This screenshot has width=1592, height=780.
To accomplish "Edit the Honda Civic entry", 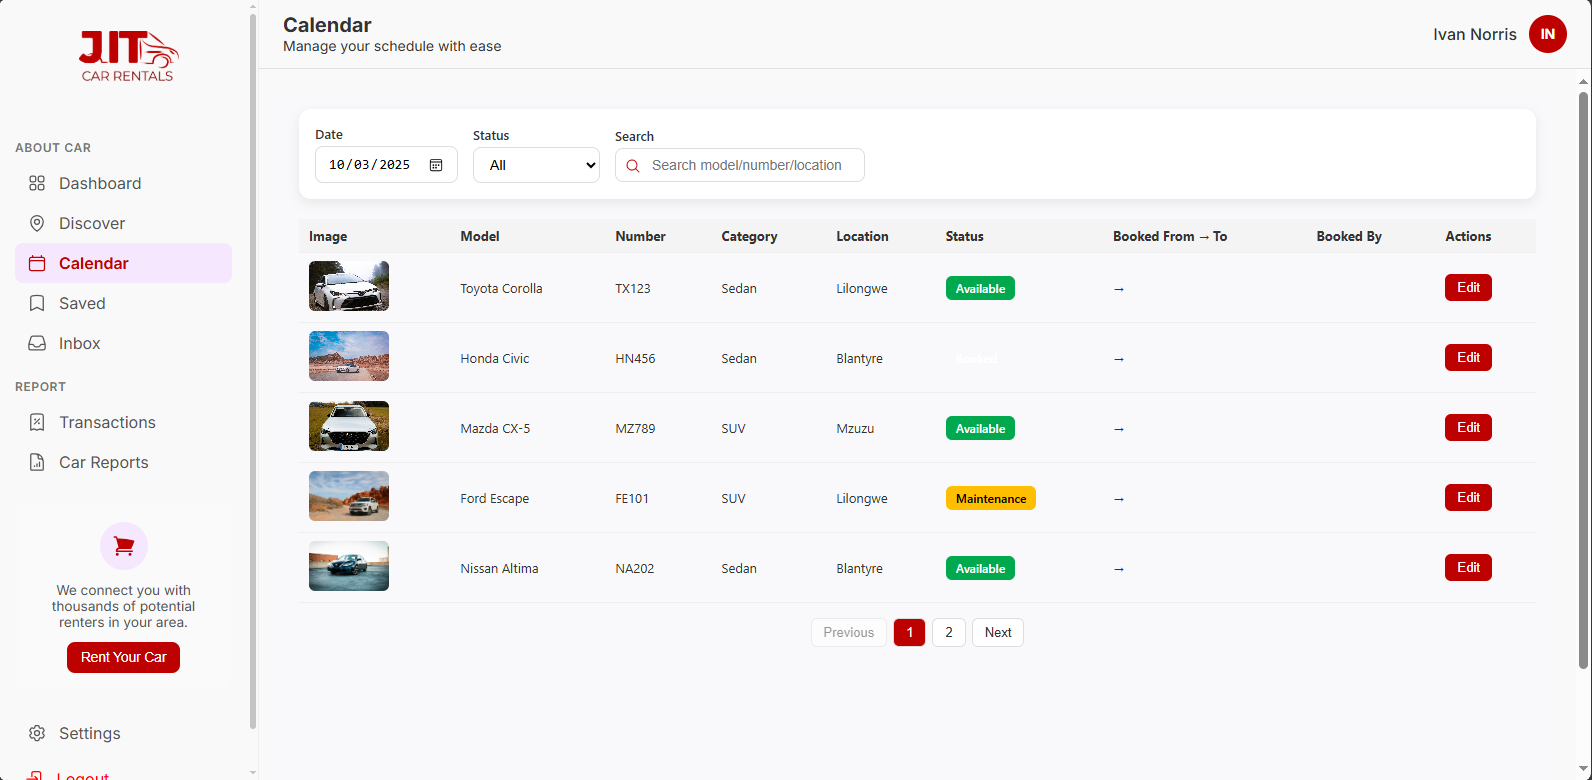I will (1468, 358).
